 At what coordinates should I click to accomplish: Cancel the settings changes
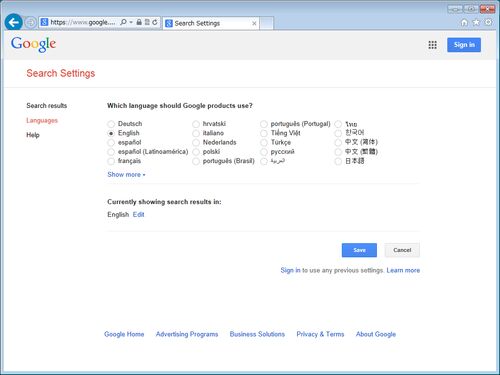click(x=402, y=250)
